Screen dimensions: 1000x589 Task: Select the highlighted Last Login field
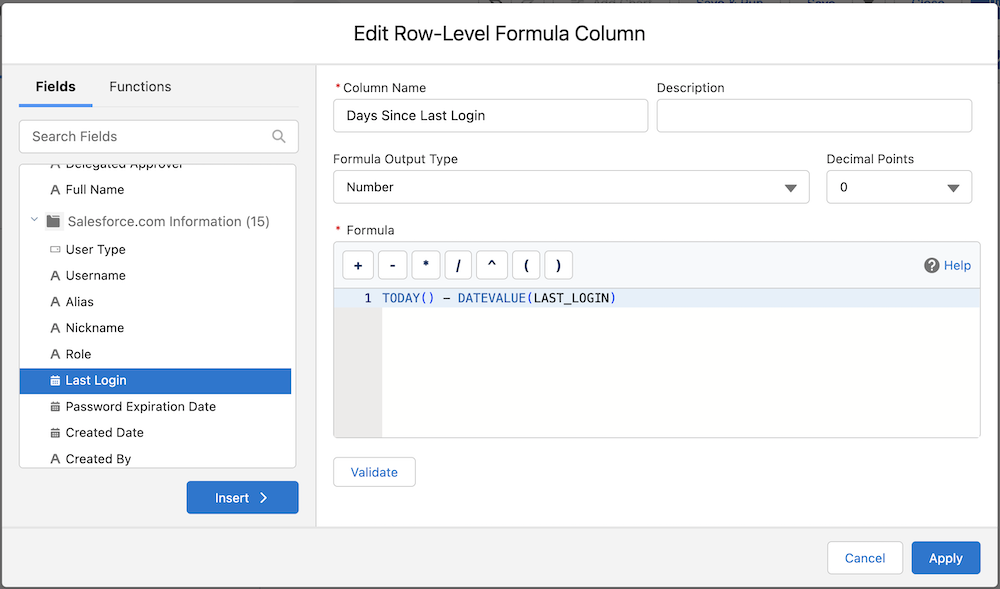point(156,381)
